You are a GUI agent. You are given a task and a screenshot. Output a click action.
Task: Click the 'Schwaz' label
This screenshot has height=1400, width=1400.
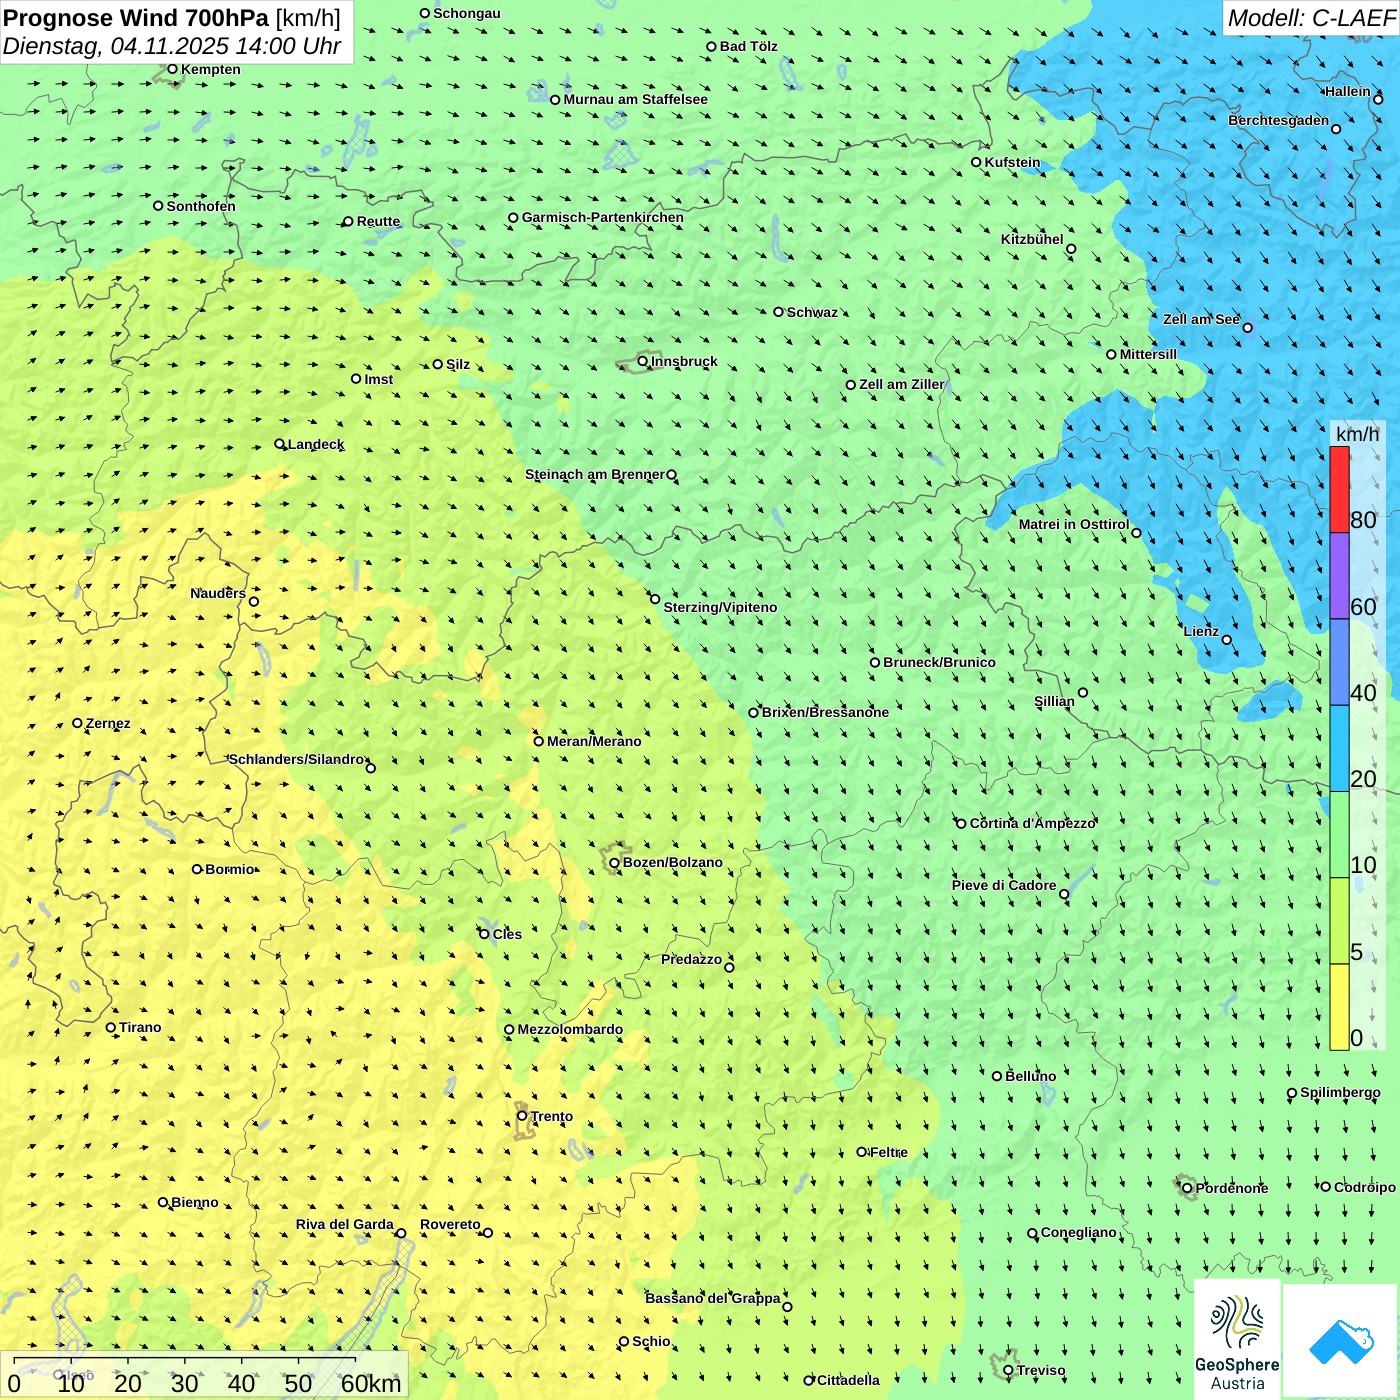pos(812,312)
